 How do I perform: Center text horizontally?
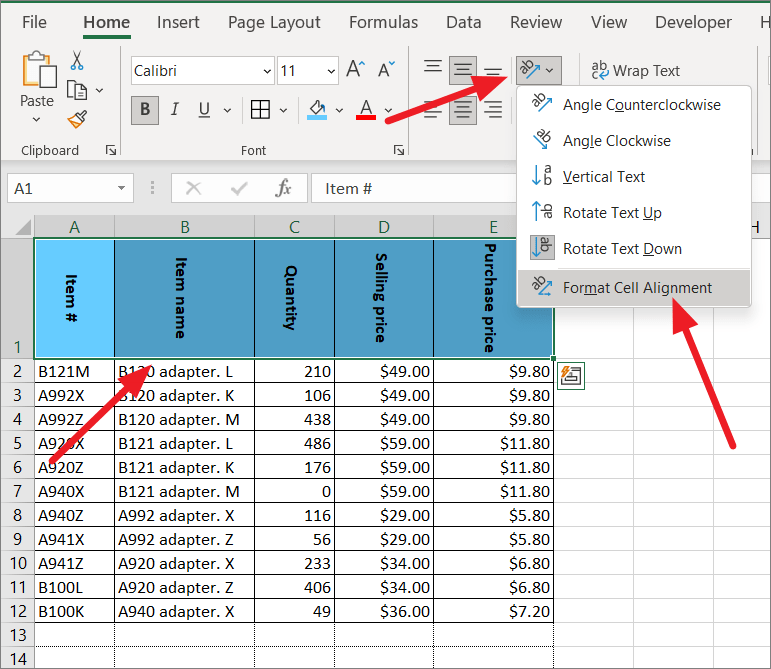coord(463,110)
